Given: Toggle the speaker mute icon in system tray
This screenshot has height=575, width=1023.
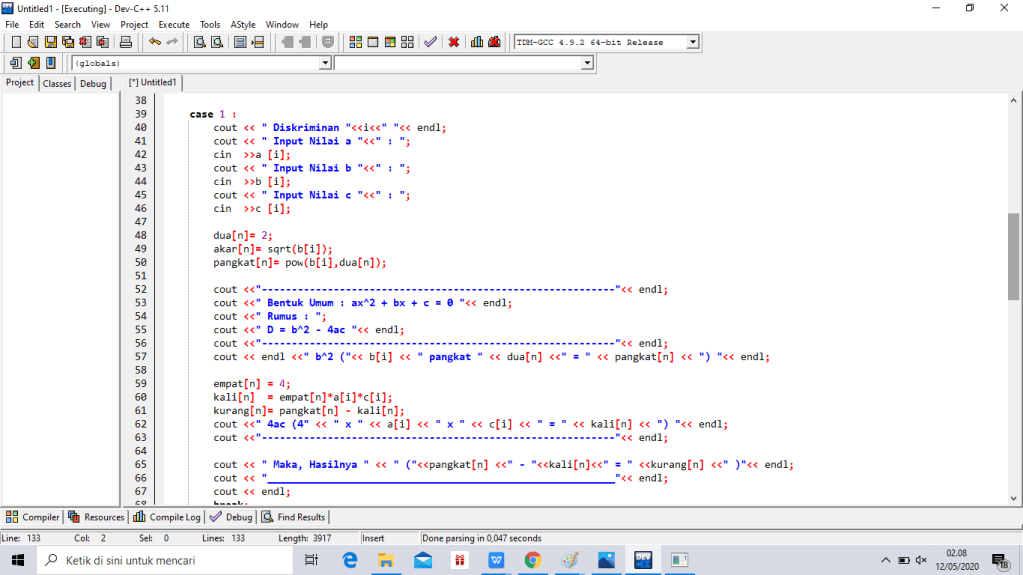Looking at the screenshot, I should click(x=921, y=560).
